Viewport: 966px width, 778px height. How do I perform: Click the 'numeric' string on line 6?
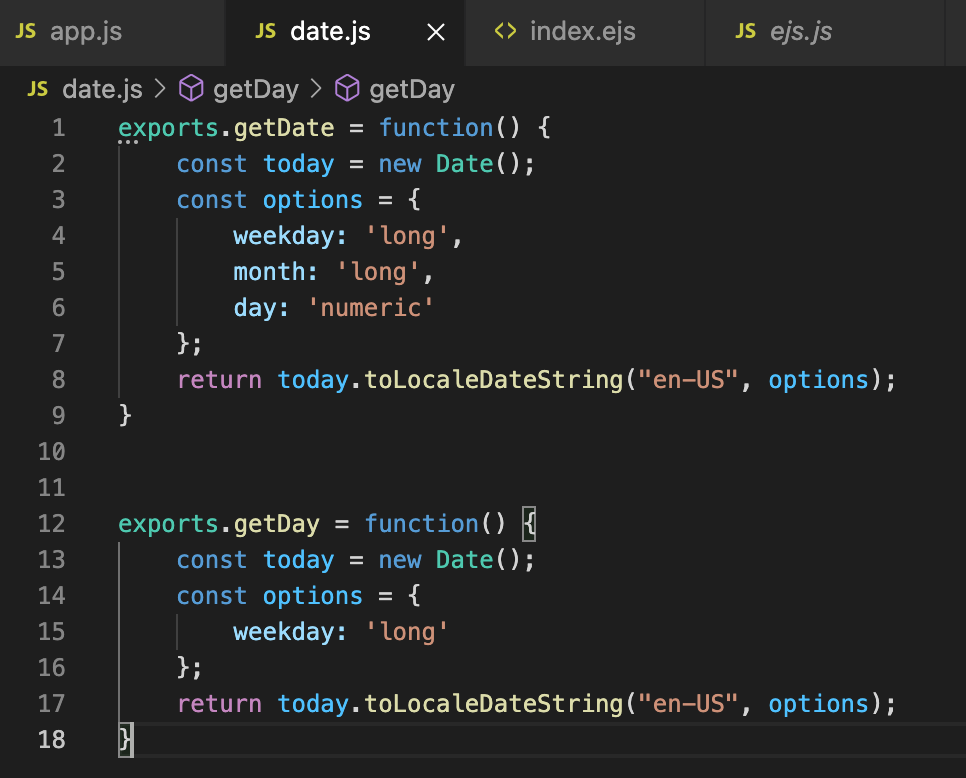(371, 307)
